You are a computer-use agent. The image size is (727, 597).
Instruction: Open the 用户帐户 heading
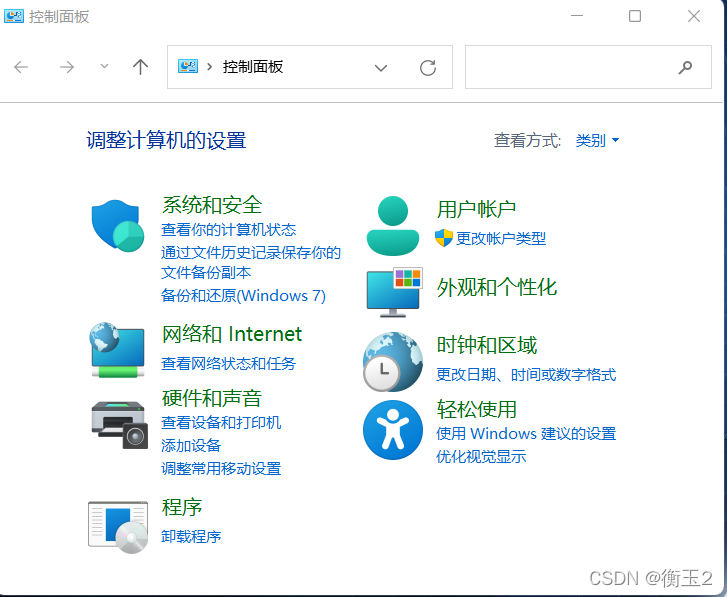(476, 209)
